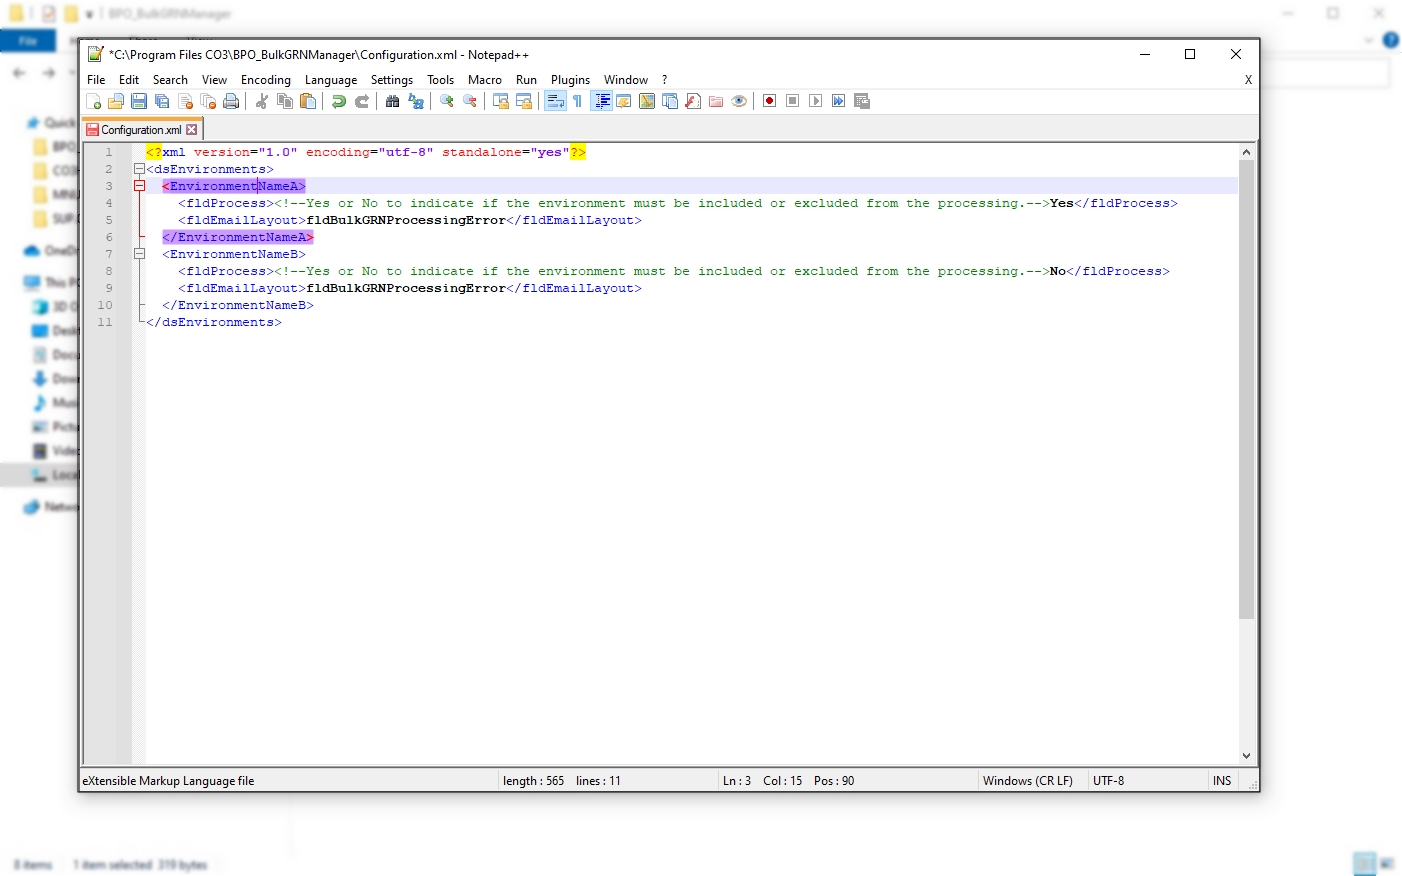
Task: Click the Cut scissors icon
Action: (x=262, y=102)
